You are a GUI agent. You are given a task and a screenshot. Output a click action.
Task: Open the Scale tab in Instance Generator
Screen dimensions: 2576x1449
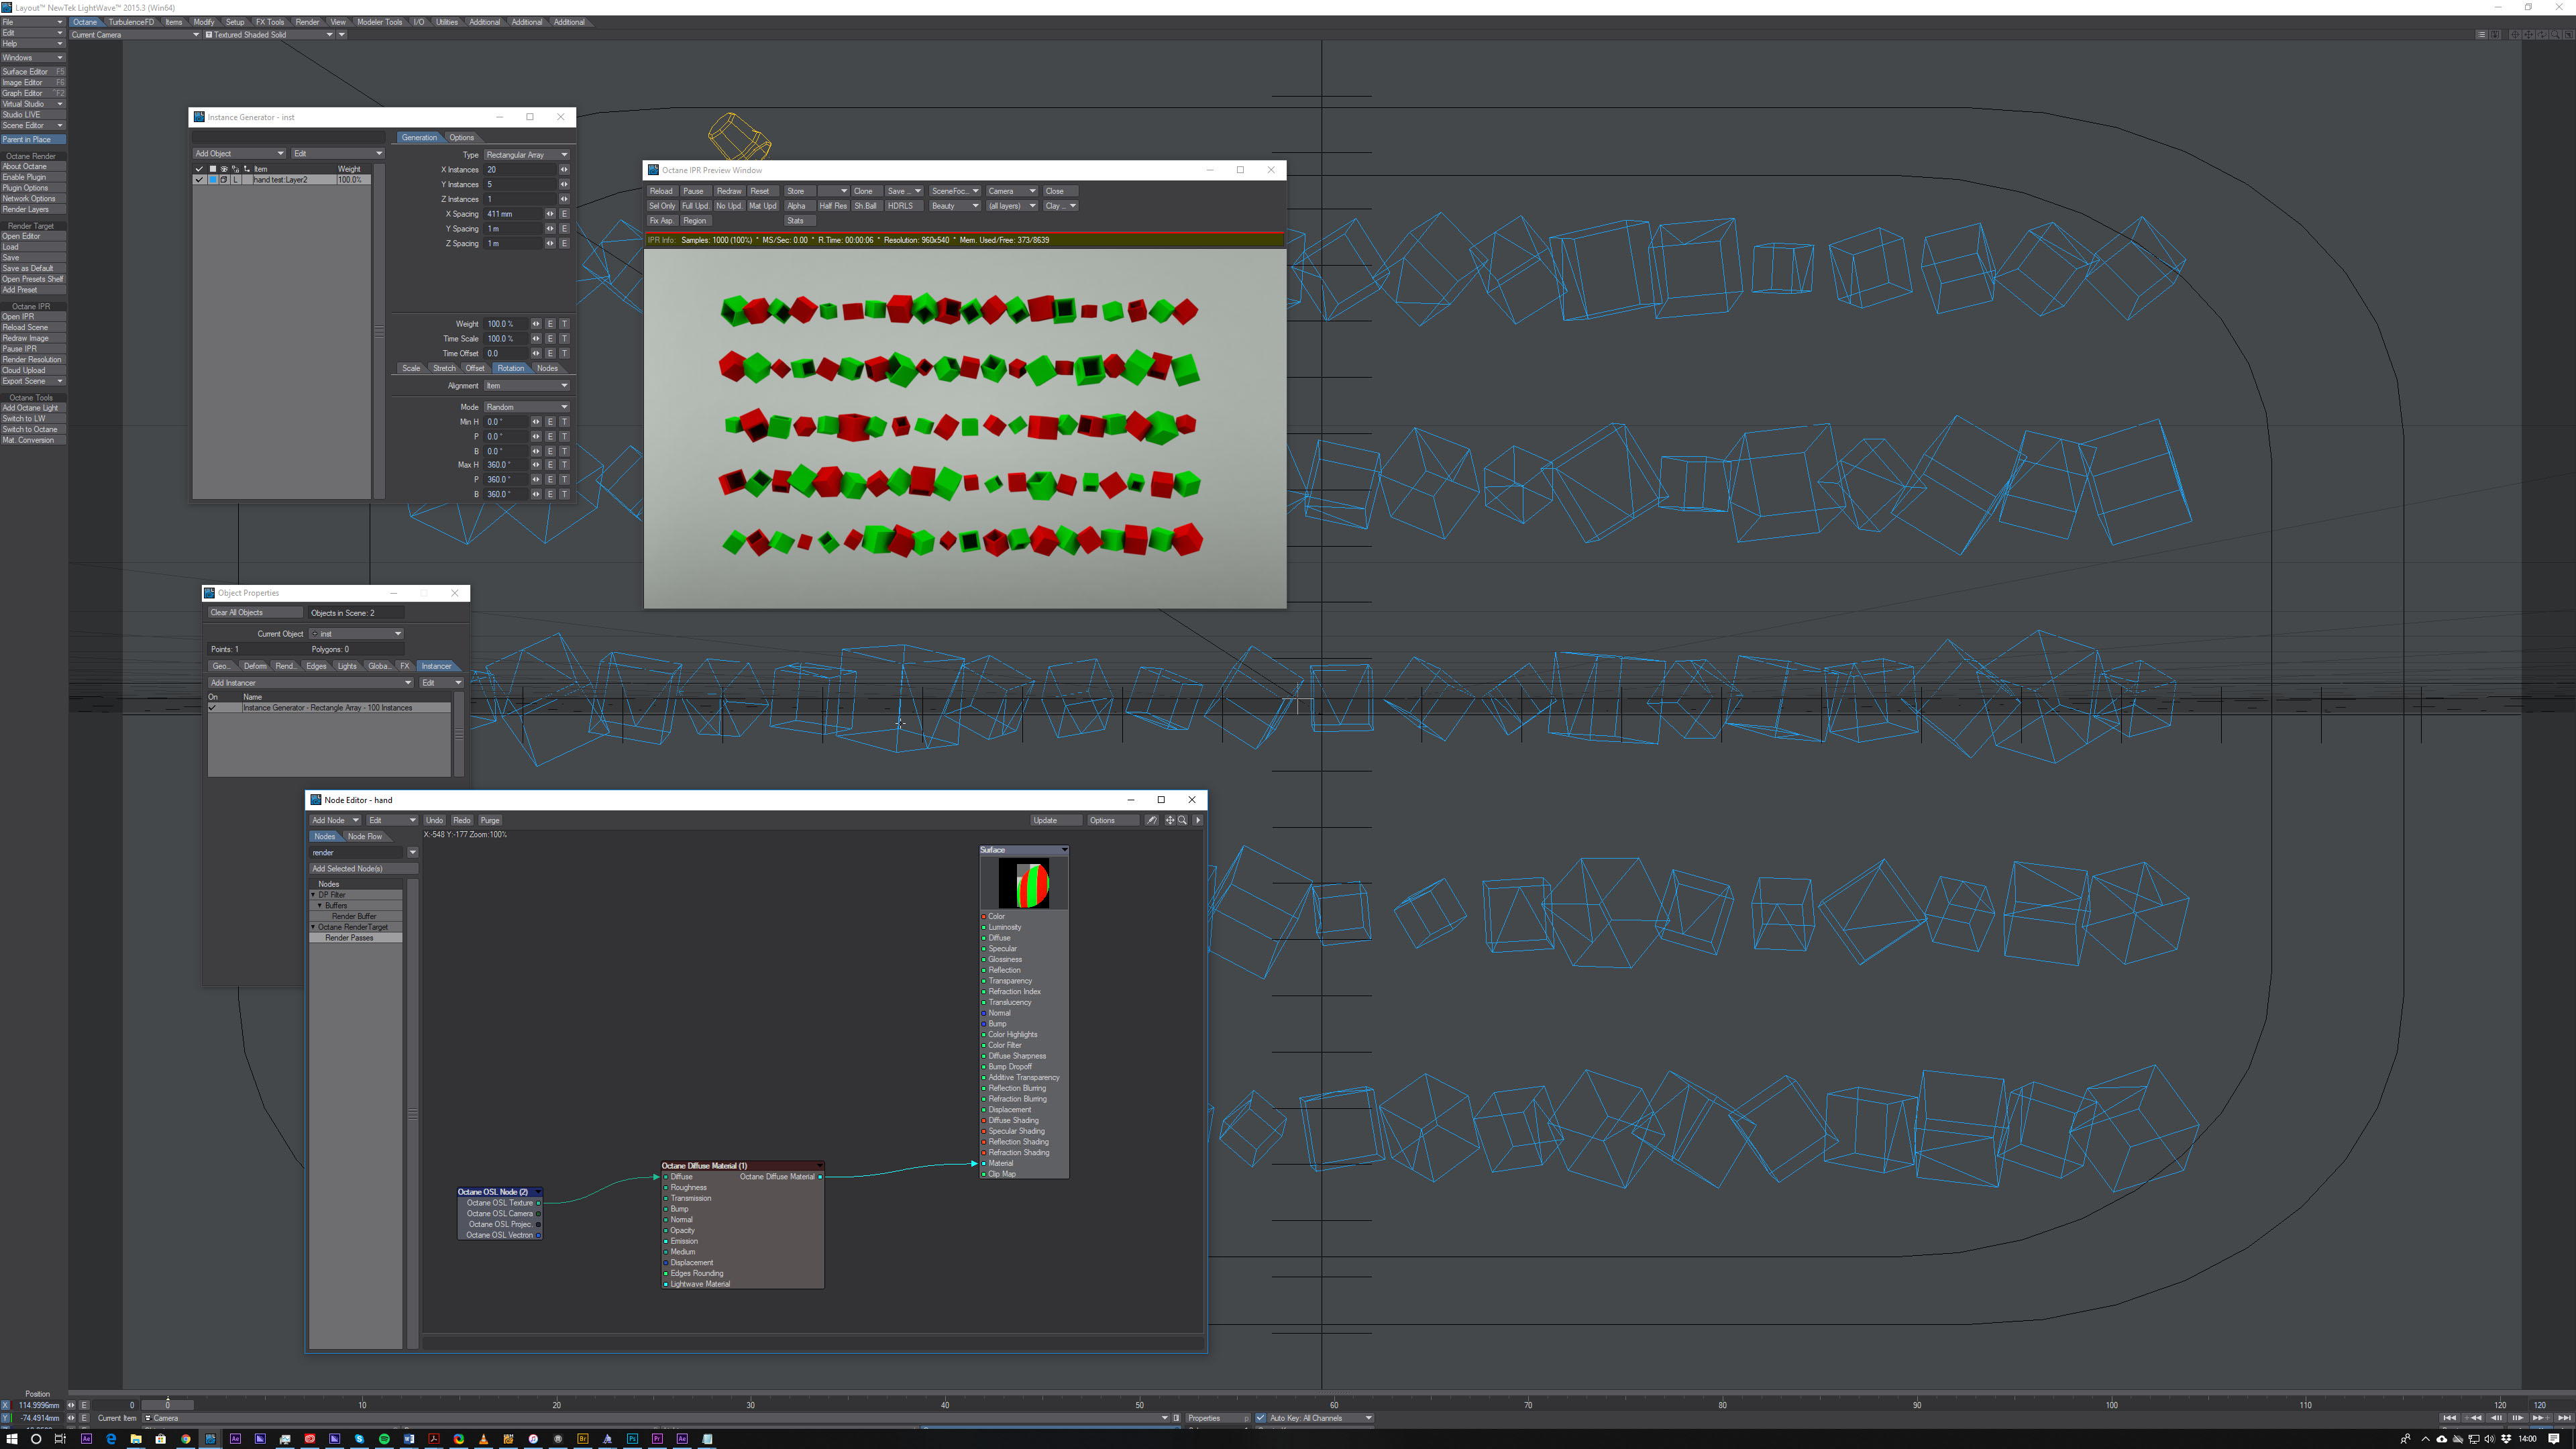click(411, 368)
